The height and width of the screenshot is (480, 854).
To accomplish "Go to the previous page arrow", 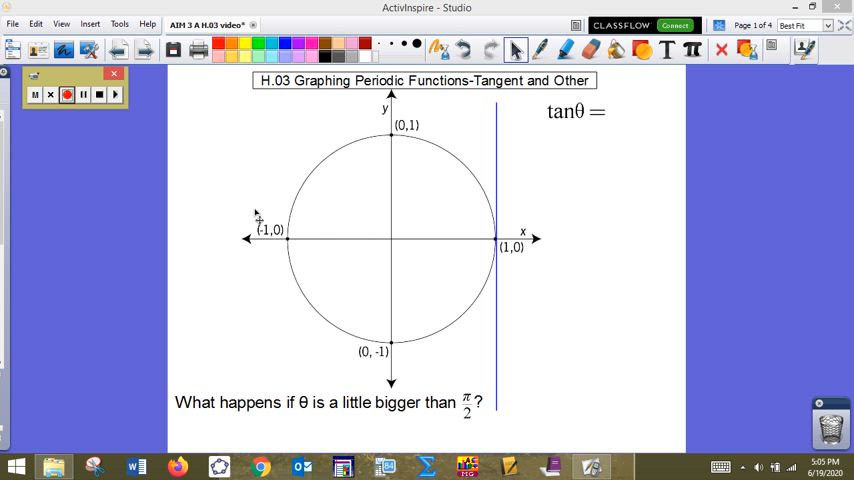I will click(118, 50).
